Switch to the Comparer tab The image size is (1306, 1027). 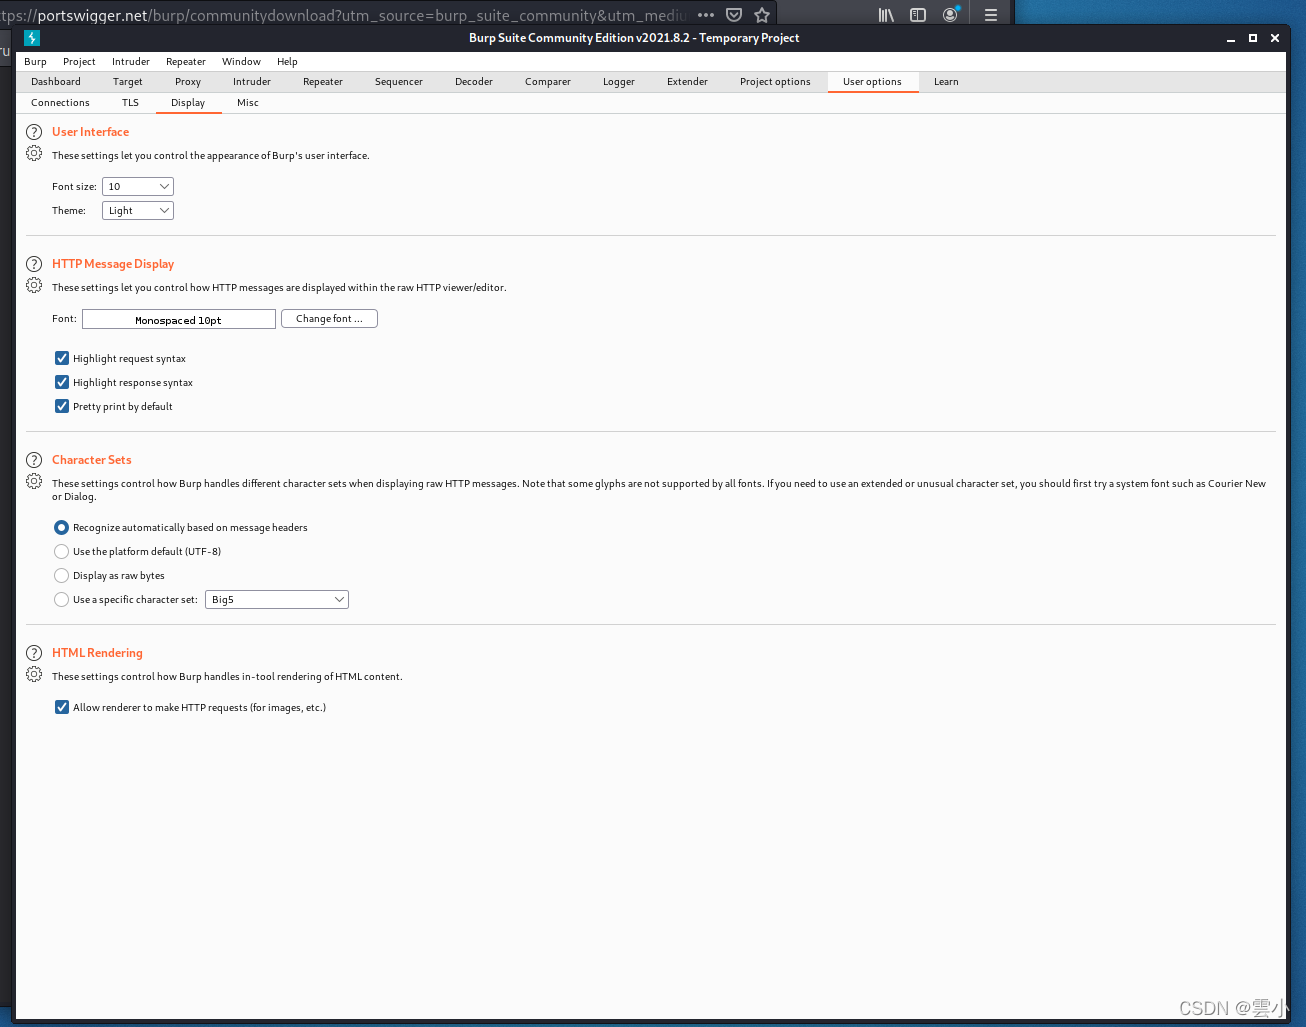(x=548, y=82)
